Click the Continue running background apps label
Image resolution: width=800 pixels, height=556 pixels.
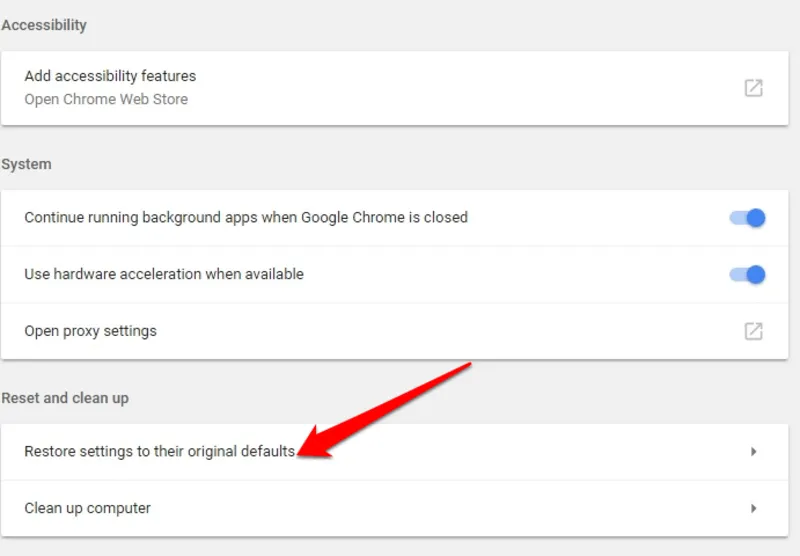tap(246, 217)
